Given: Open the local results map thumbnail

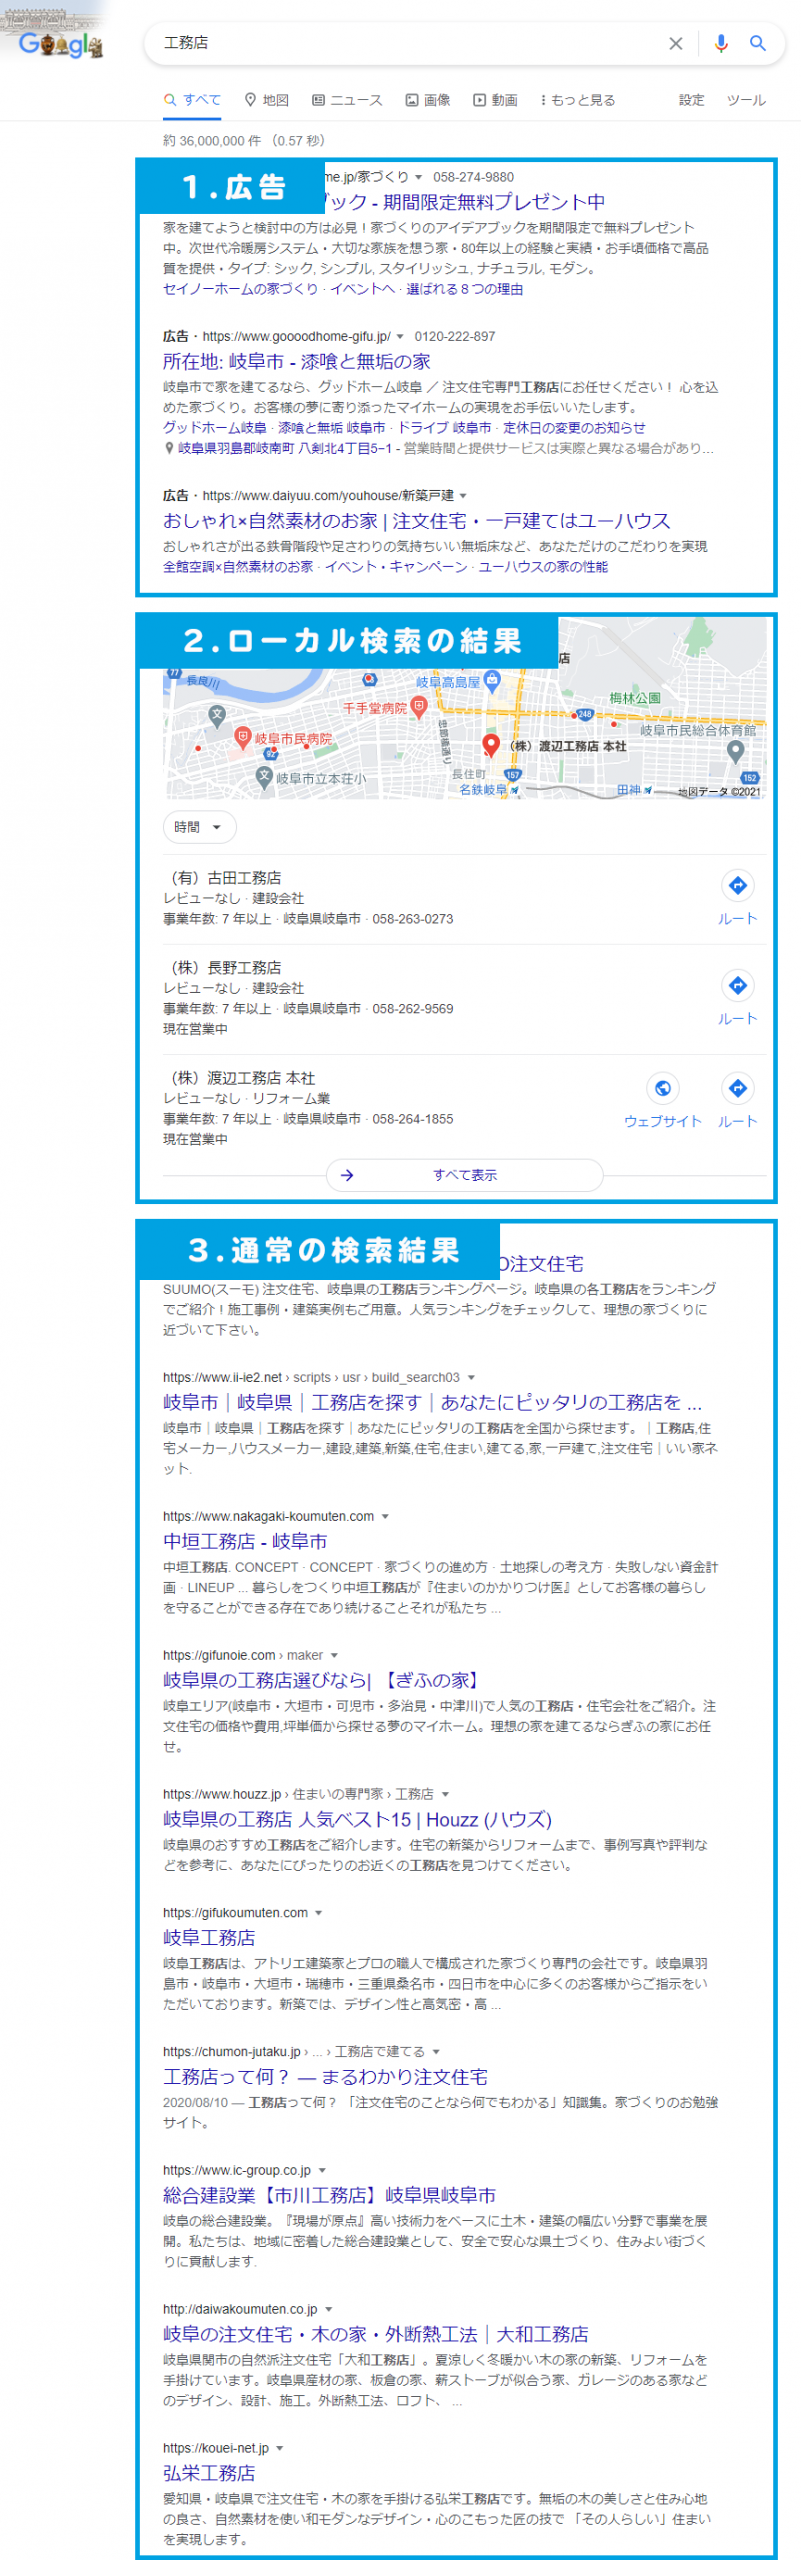Looking at the screenshot, I should (465, 708).
